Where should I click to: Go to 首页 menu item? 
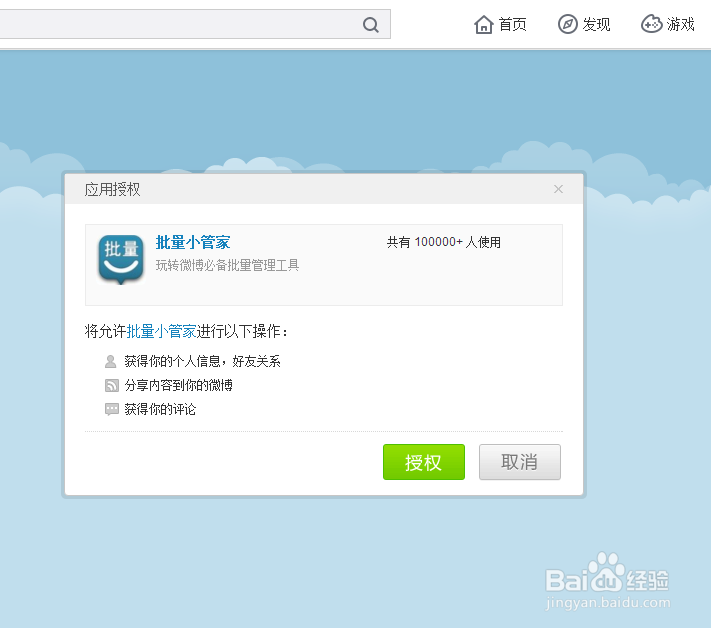tap(512, 24)
